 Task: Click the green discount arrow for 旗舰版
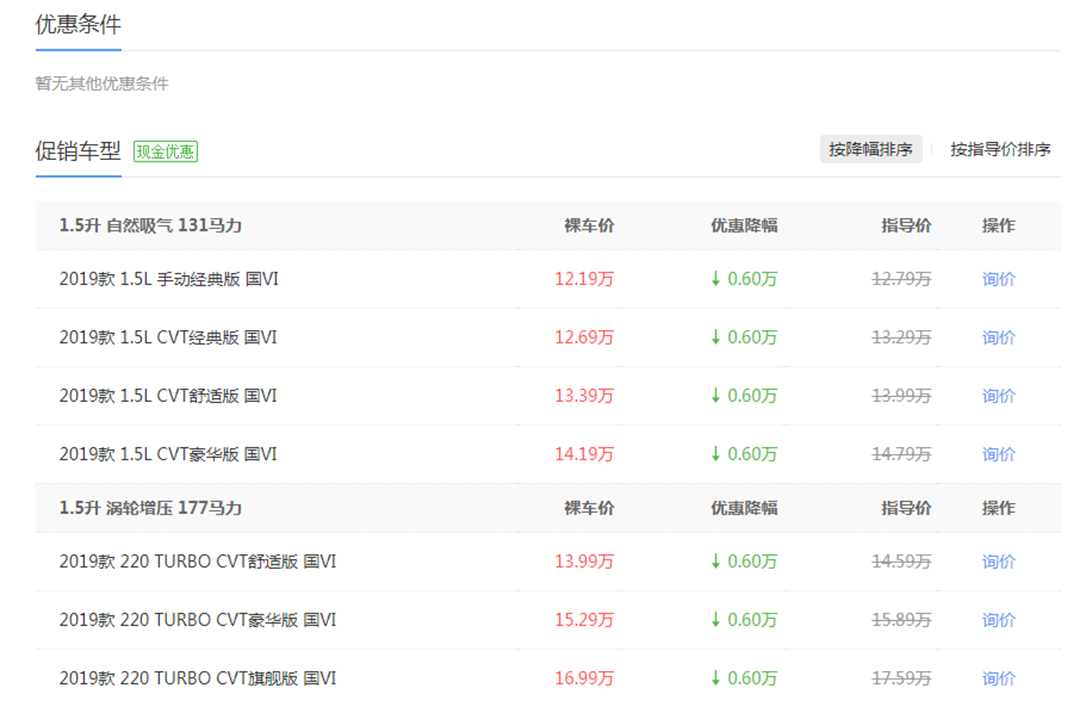(716, 679)
